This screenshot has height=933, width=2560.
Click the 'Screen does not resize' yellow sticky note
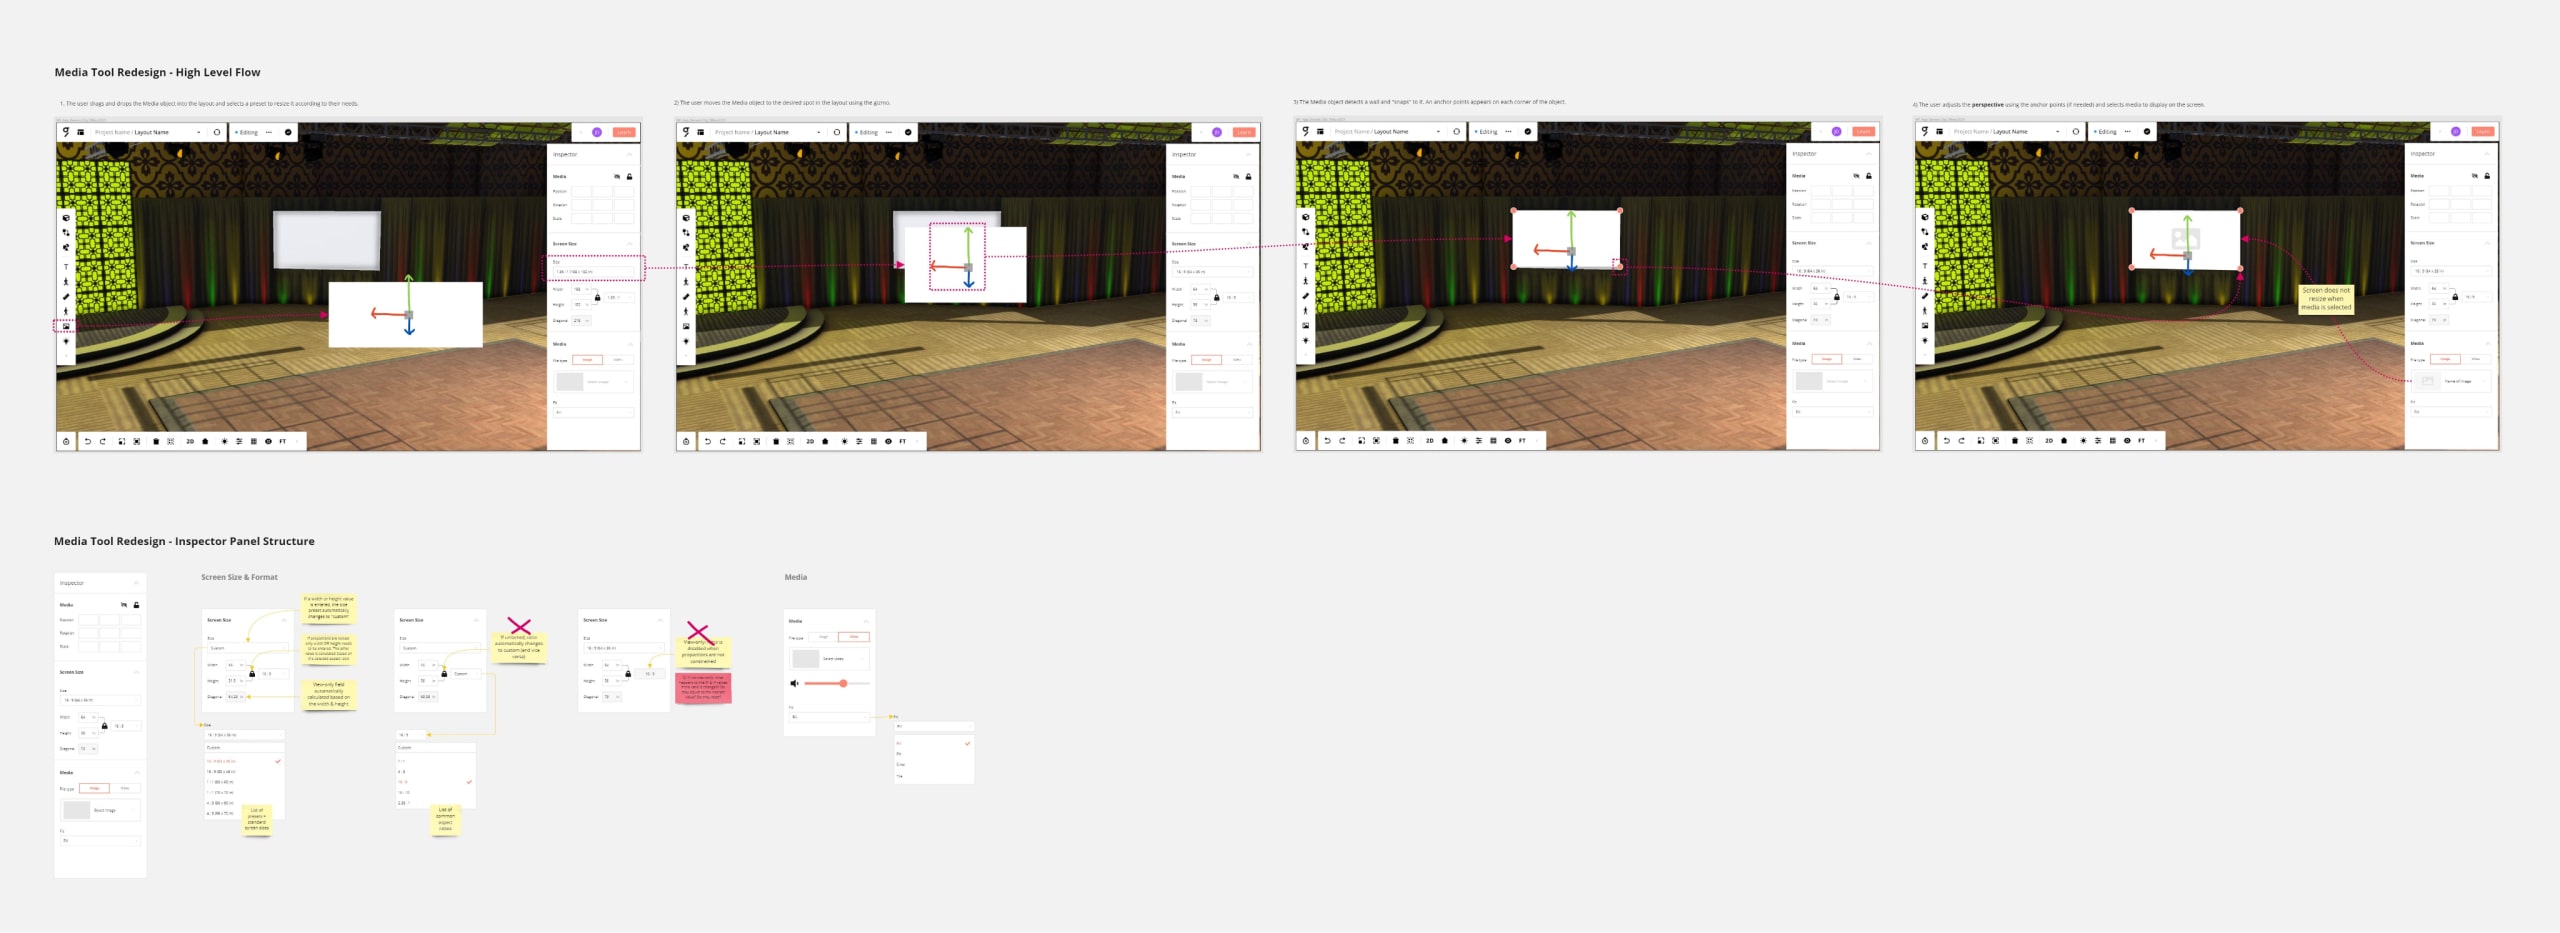coord(2326,299)
